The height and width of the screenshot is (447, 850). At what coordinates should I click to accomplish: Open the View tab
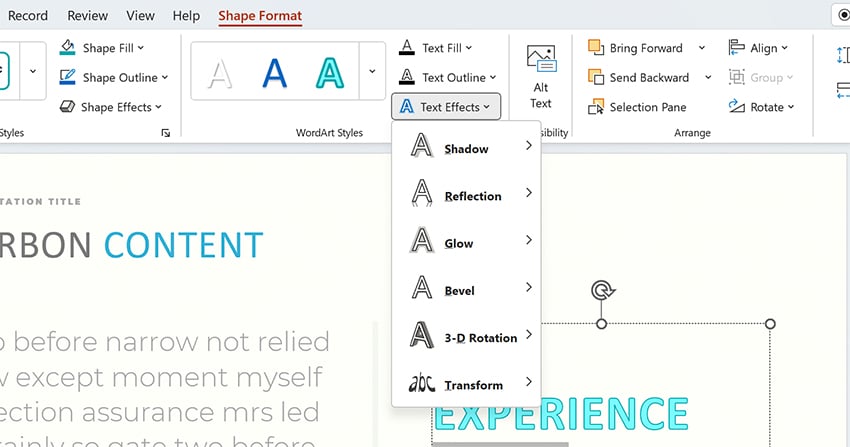pos(140,16)
